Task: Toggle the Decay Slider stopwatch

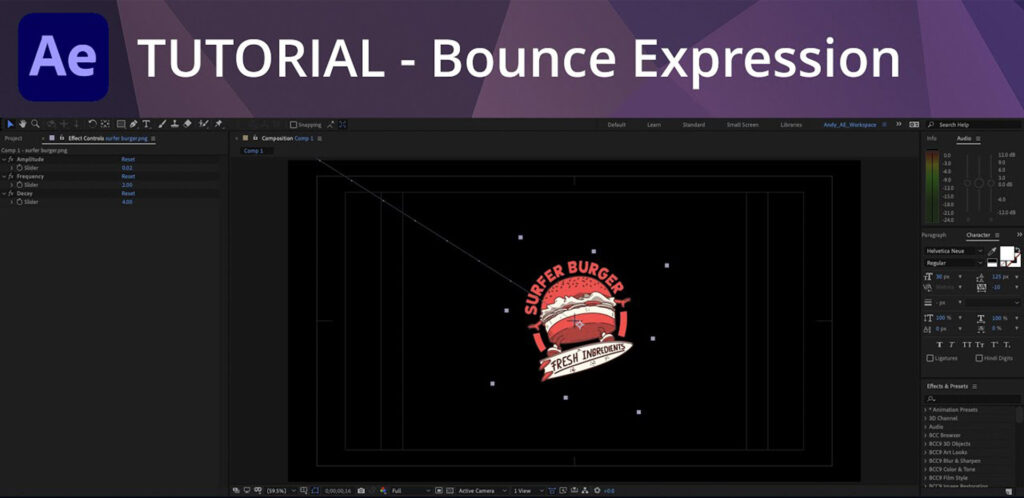Action: [x=19, y=202]
